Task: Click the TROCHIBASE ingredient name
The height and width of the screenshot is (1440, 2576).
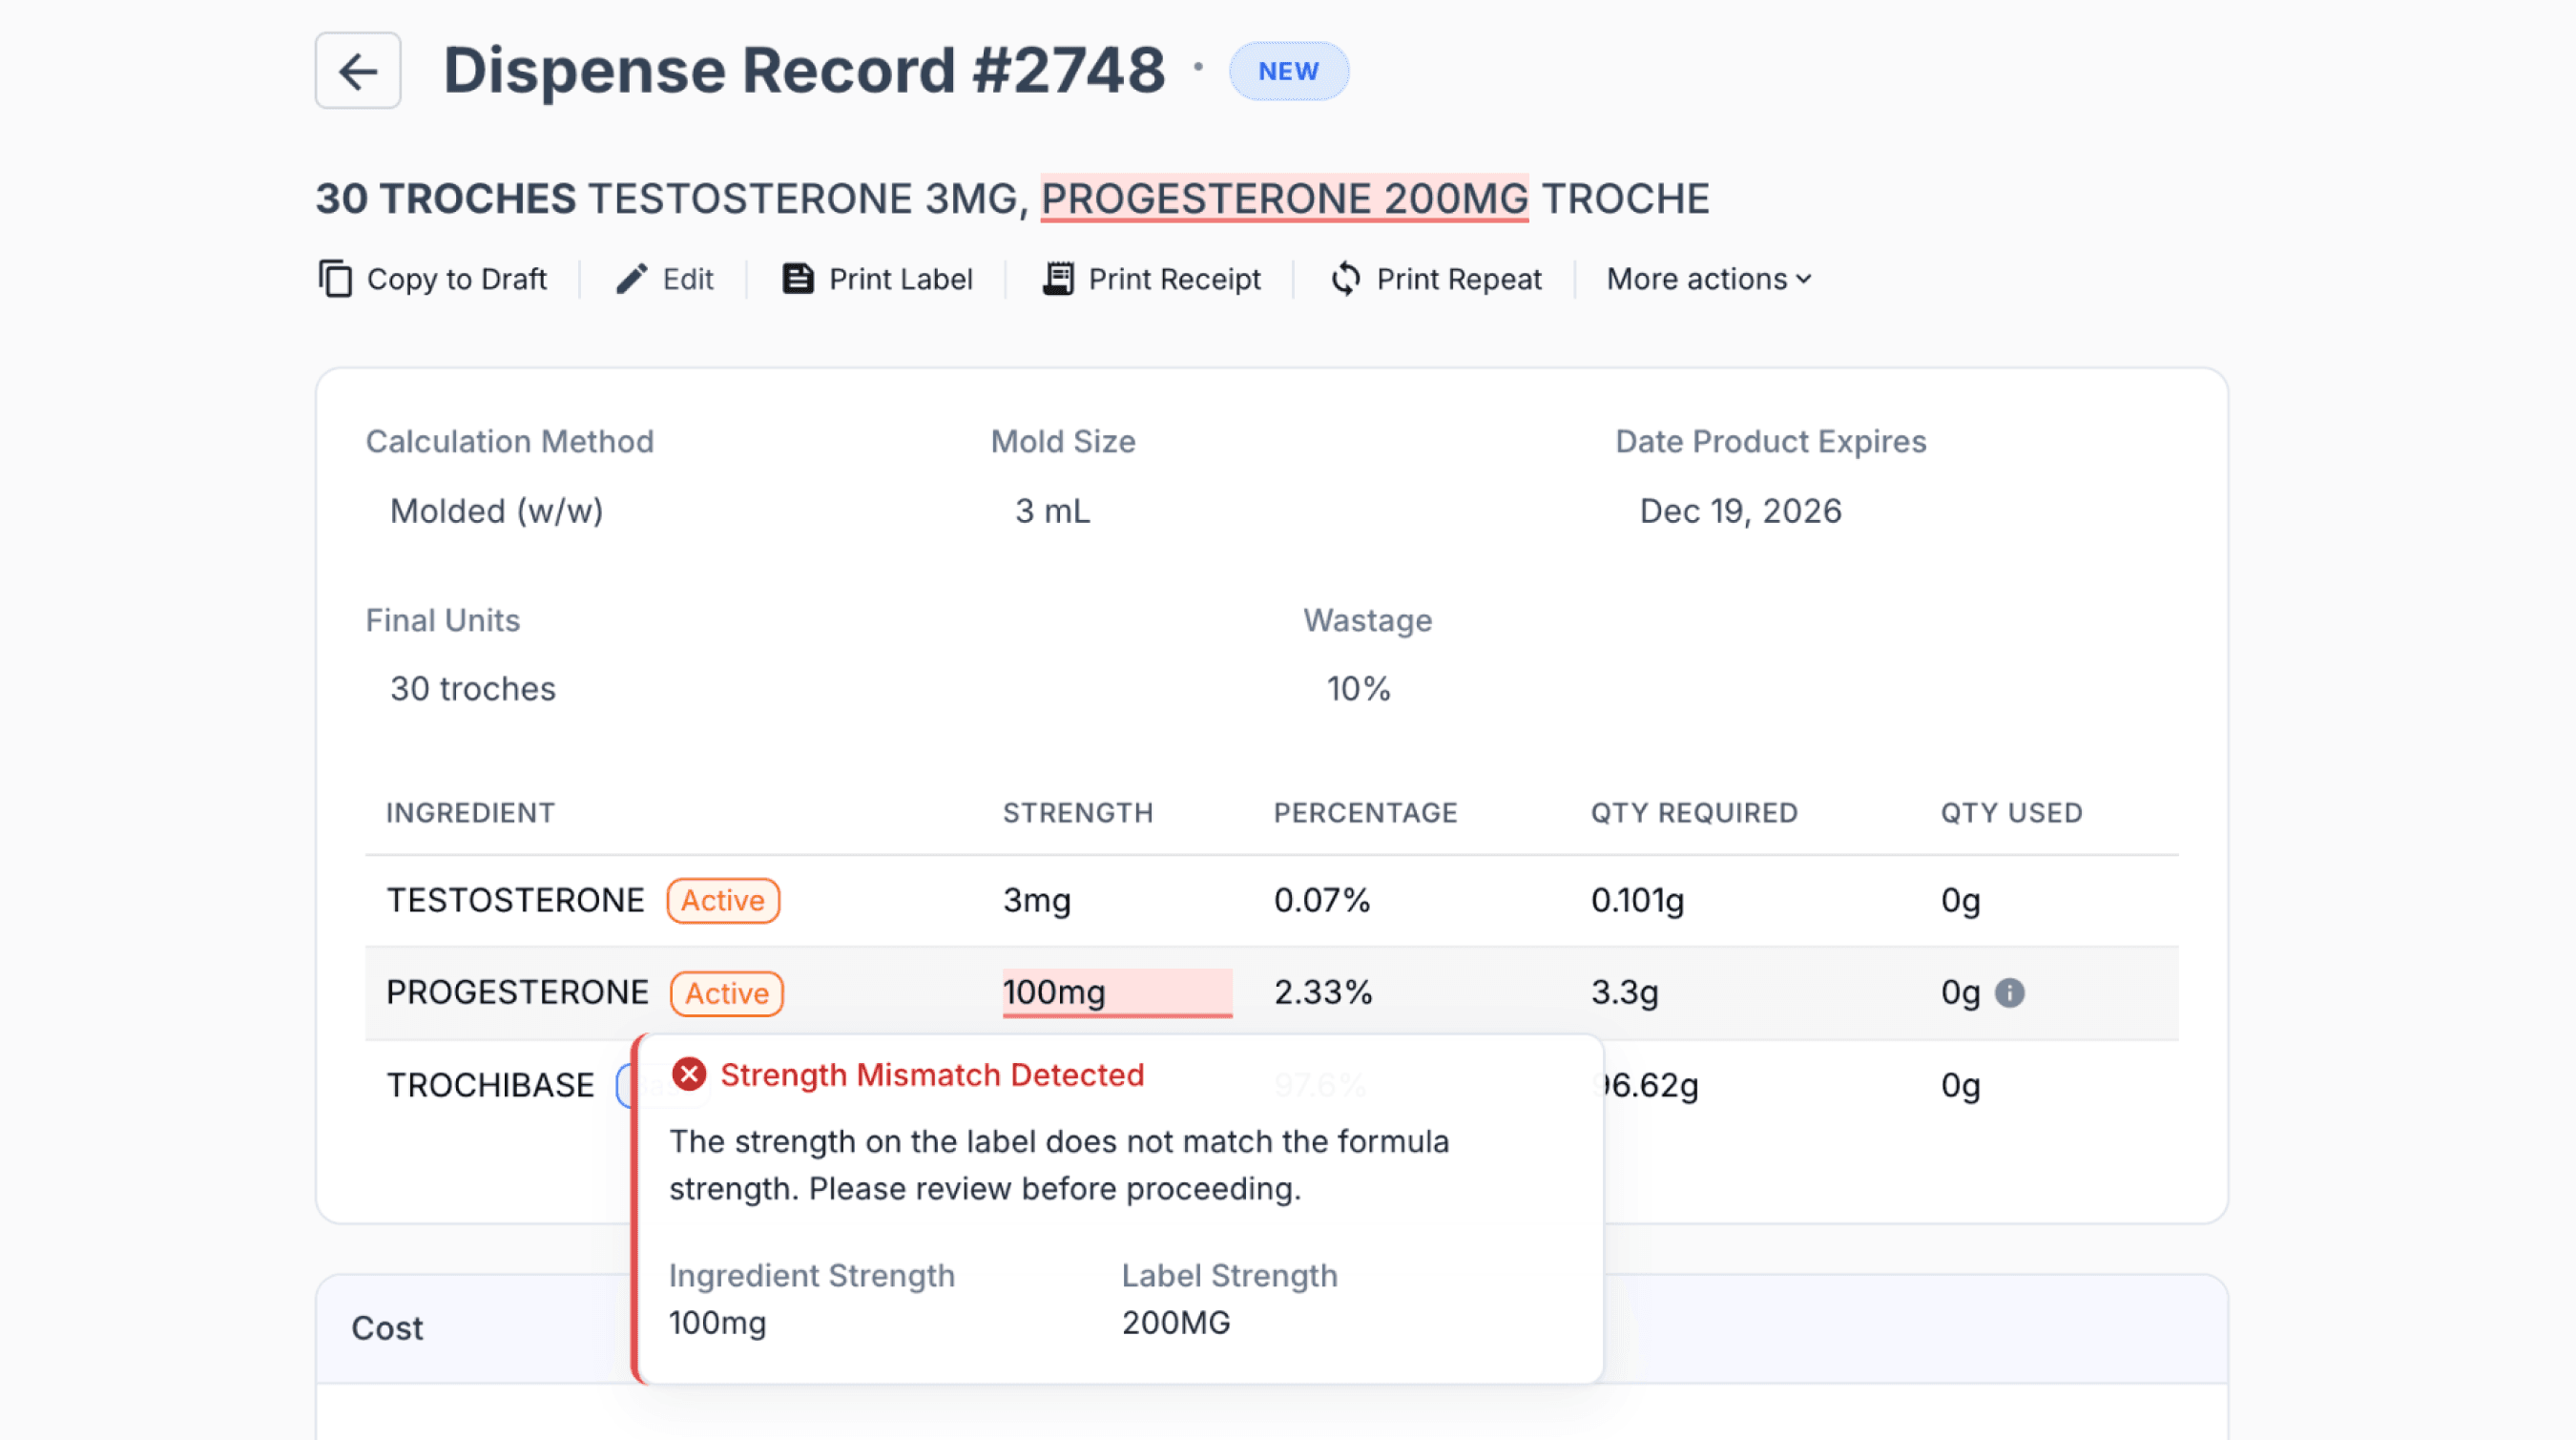Action: 490,1085
